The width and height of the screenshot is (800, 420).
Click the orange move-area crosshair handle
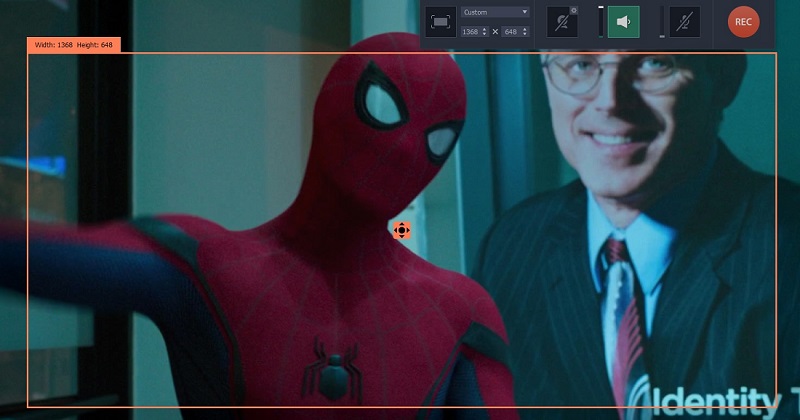pyautogui.click(x=402, y=231)
